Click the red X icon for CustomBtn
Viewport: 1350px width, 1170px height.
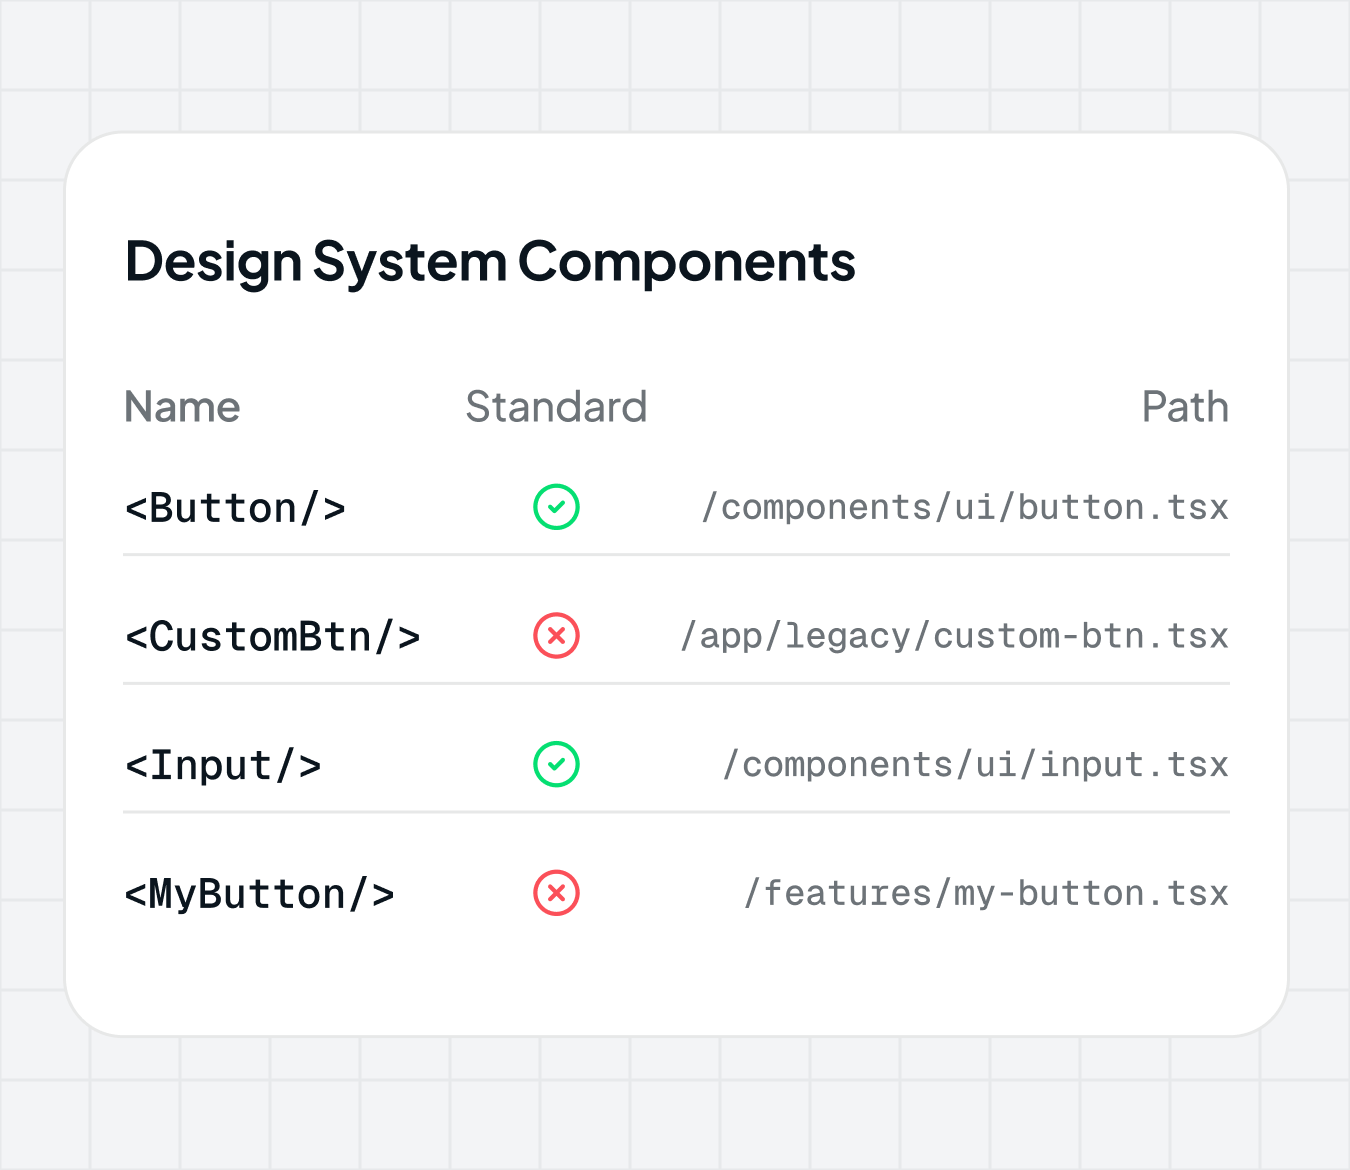[x=556, y=636]
